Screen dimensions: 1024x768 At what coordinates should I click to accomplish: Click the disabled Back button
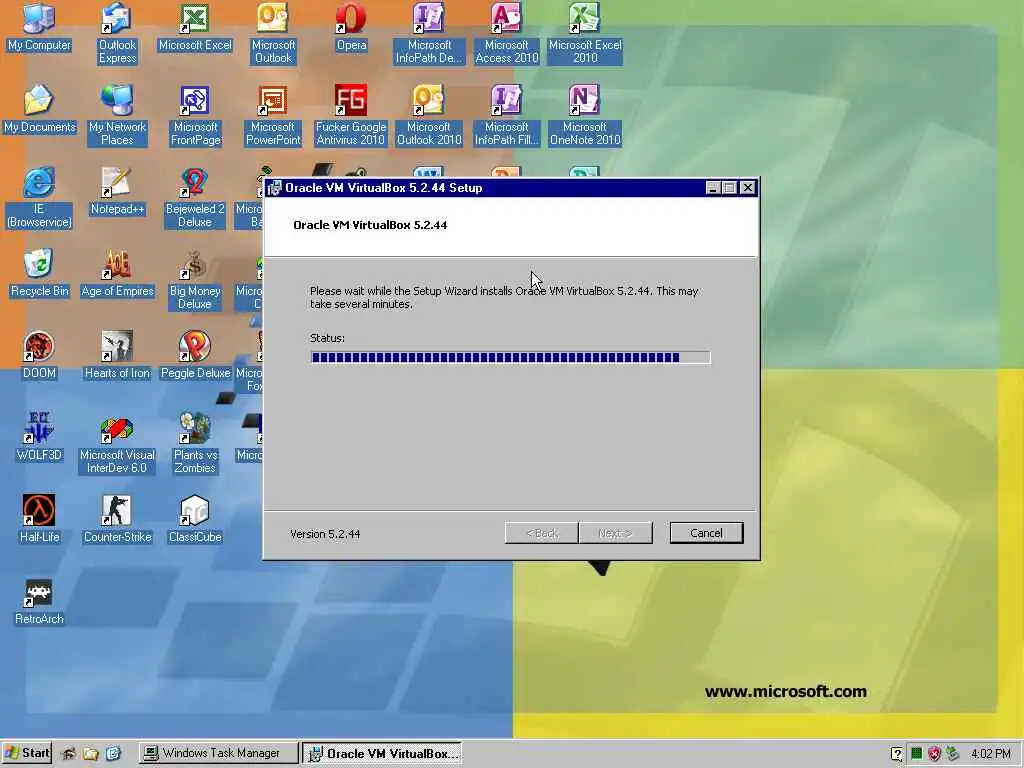[541, 533]
